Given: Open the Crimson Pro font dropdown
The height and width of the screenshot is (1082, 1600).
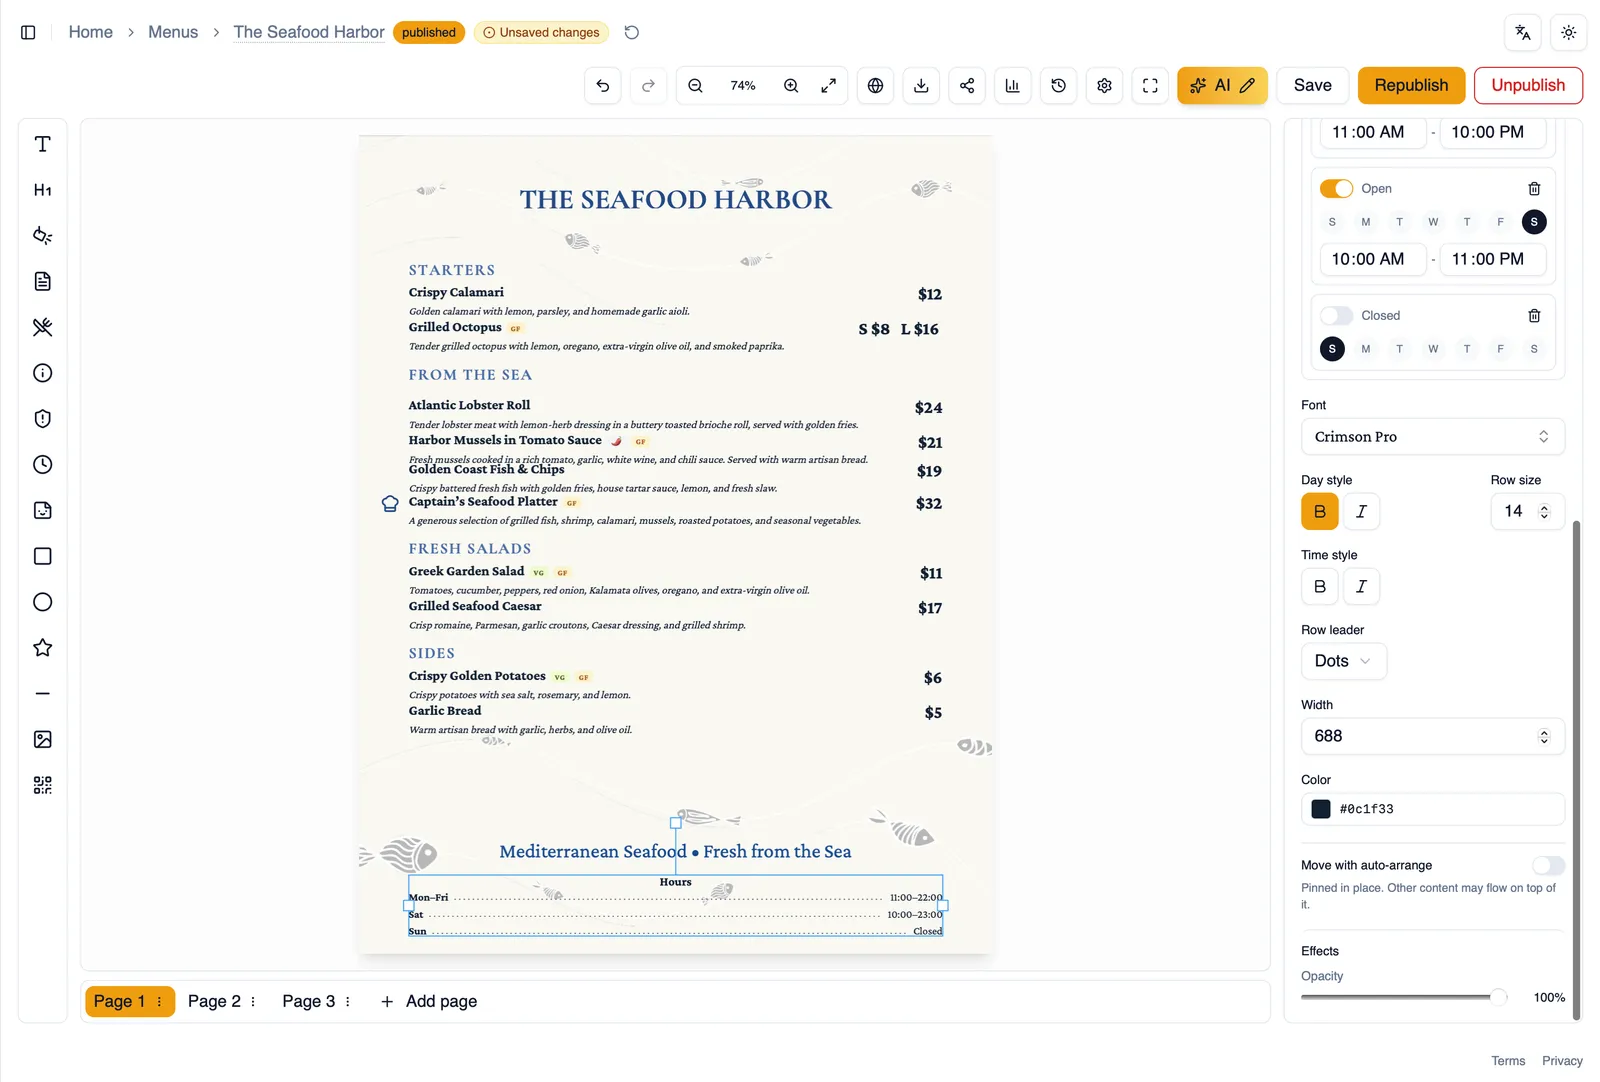Looking at the screenshot, I should pos(1432,436).
